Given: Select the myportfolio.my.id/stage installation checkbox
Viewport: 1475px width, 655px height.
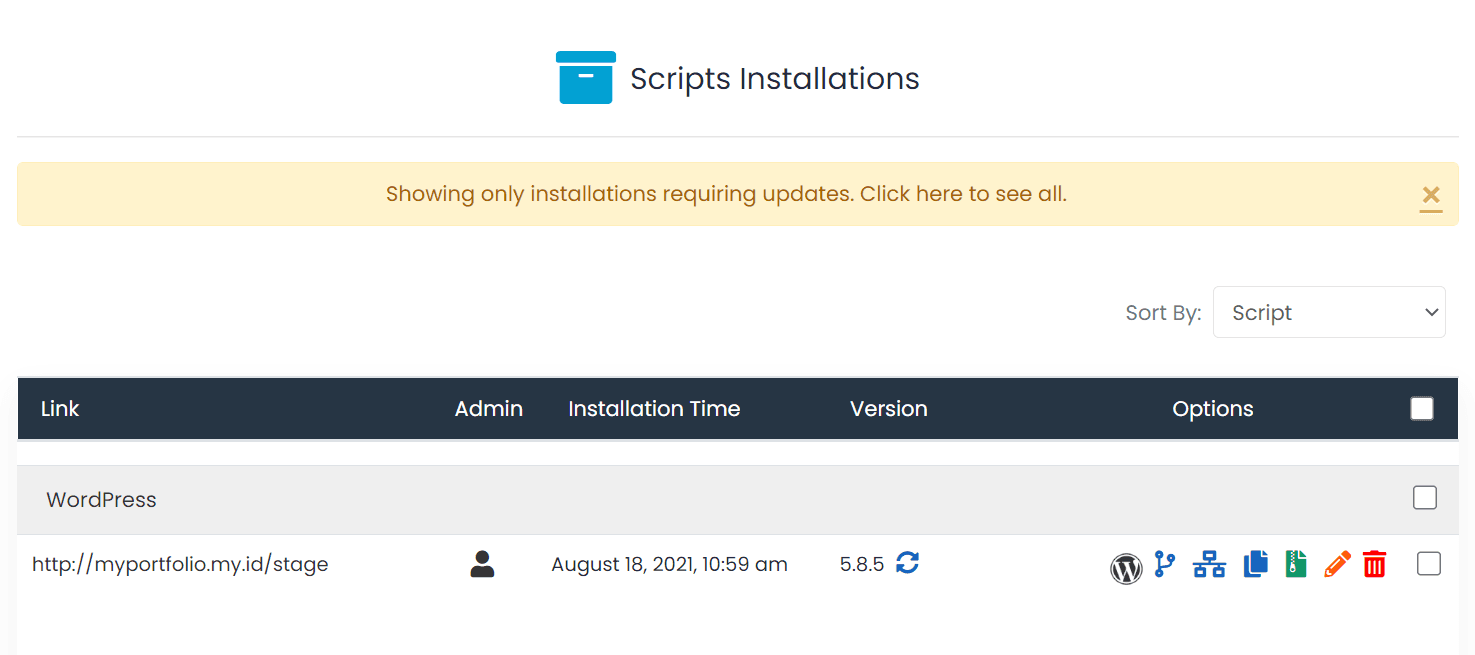Looking at the screenshot, I should 1428,564.
